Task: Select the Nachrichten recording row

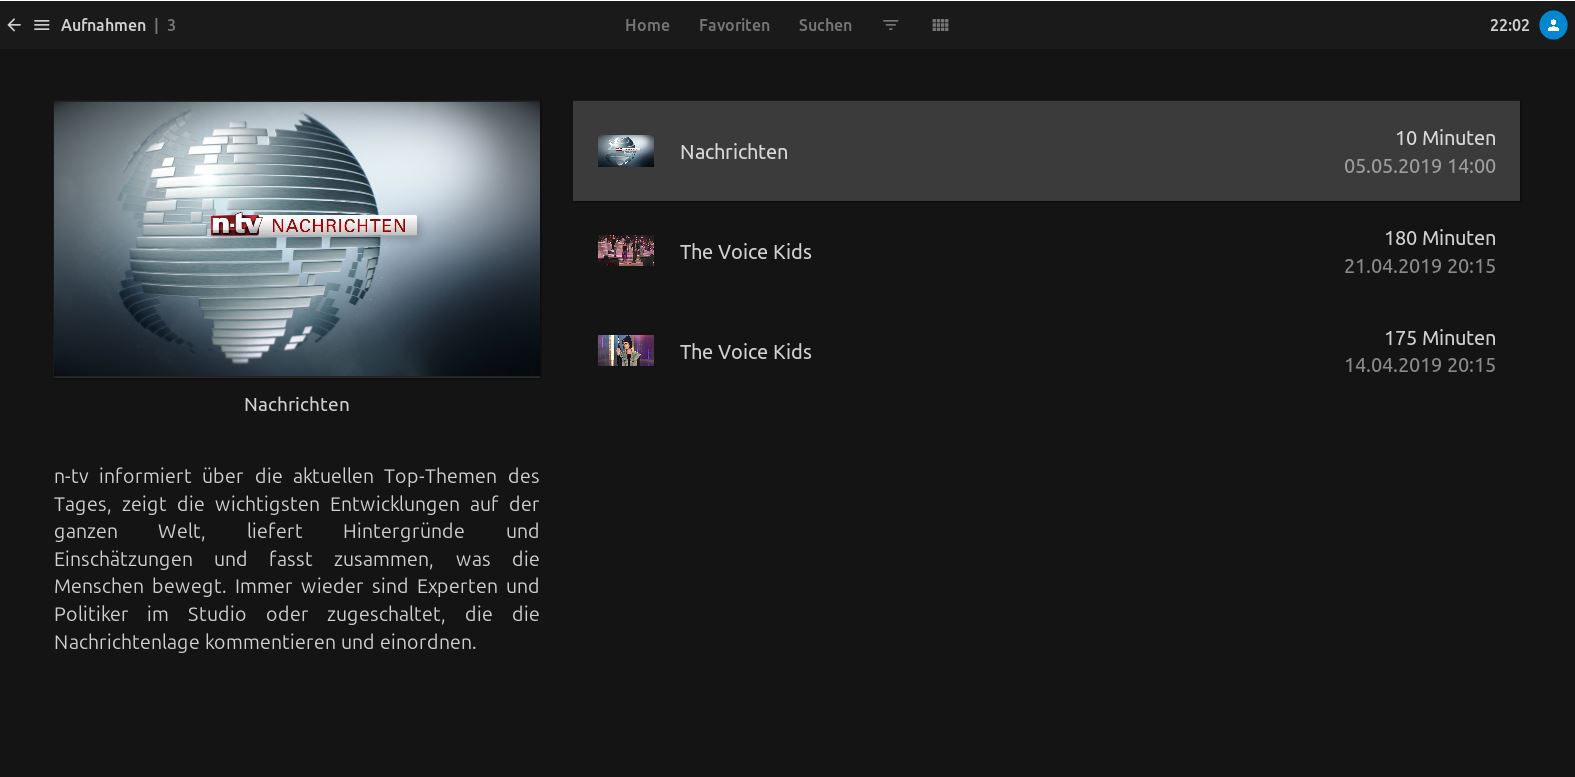Action: tap(1046, 151)
